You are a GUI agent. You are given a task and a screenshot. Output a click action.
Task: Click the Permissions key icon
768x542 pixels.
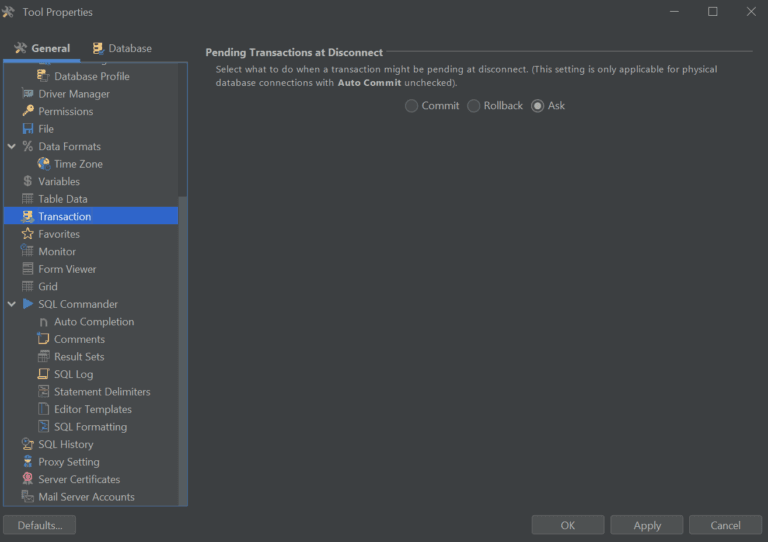coord(28,111)
